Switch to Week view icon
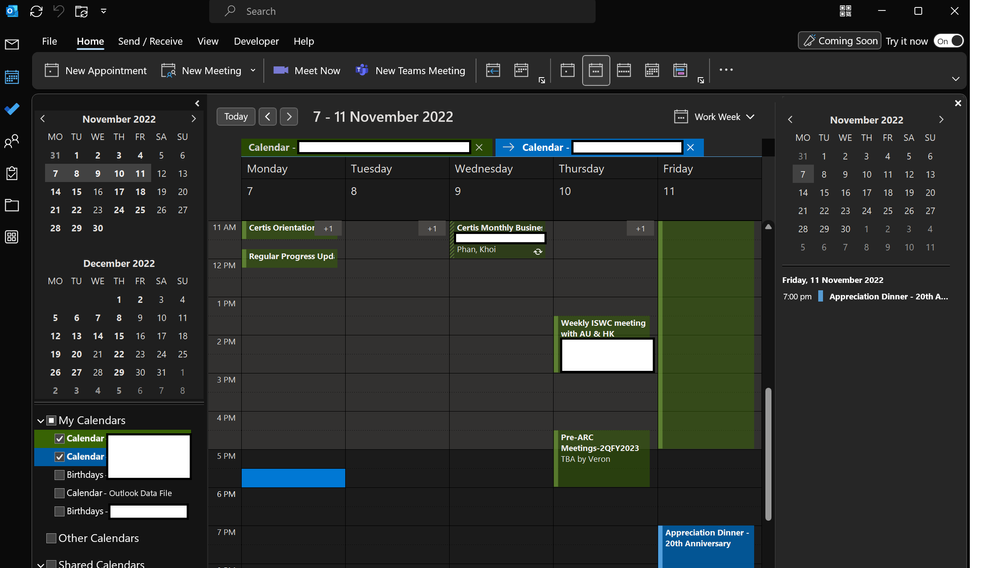The width and height of the screenshot is (998, 568). [624, 71]
